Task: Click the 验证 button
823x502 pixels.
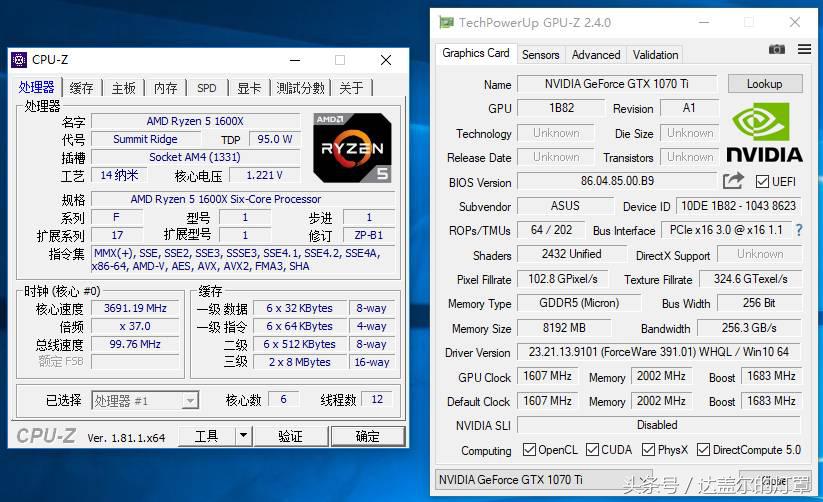Action: point(291,436)
